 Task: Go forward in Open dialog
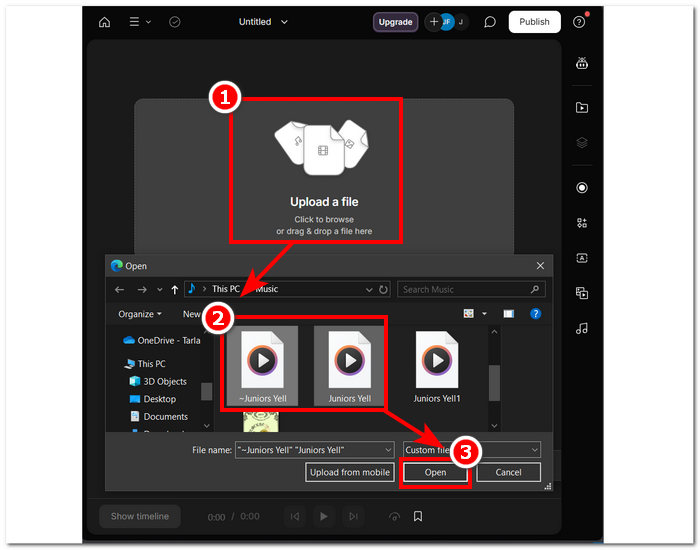[142, 290]
